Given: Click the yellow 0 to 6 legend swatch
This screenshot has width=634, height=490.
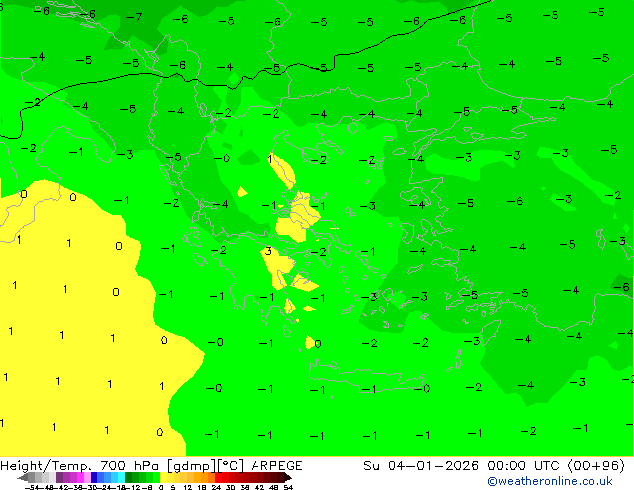Looking at the screenshot, I should [163, 477].
